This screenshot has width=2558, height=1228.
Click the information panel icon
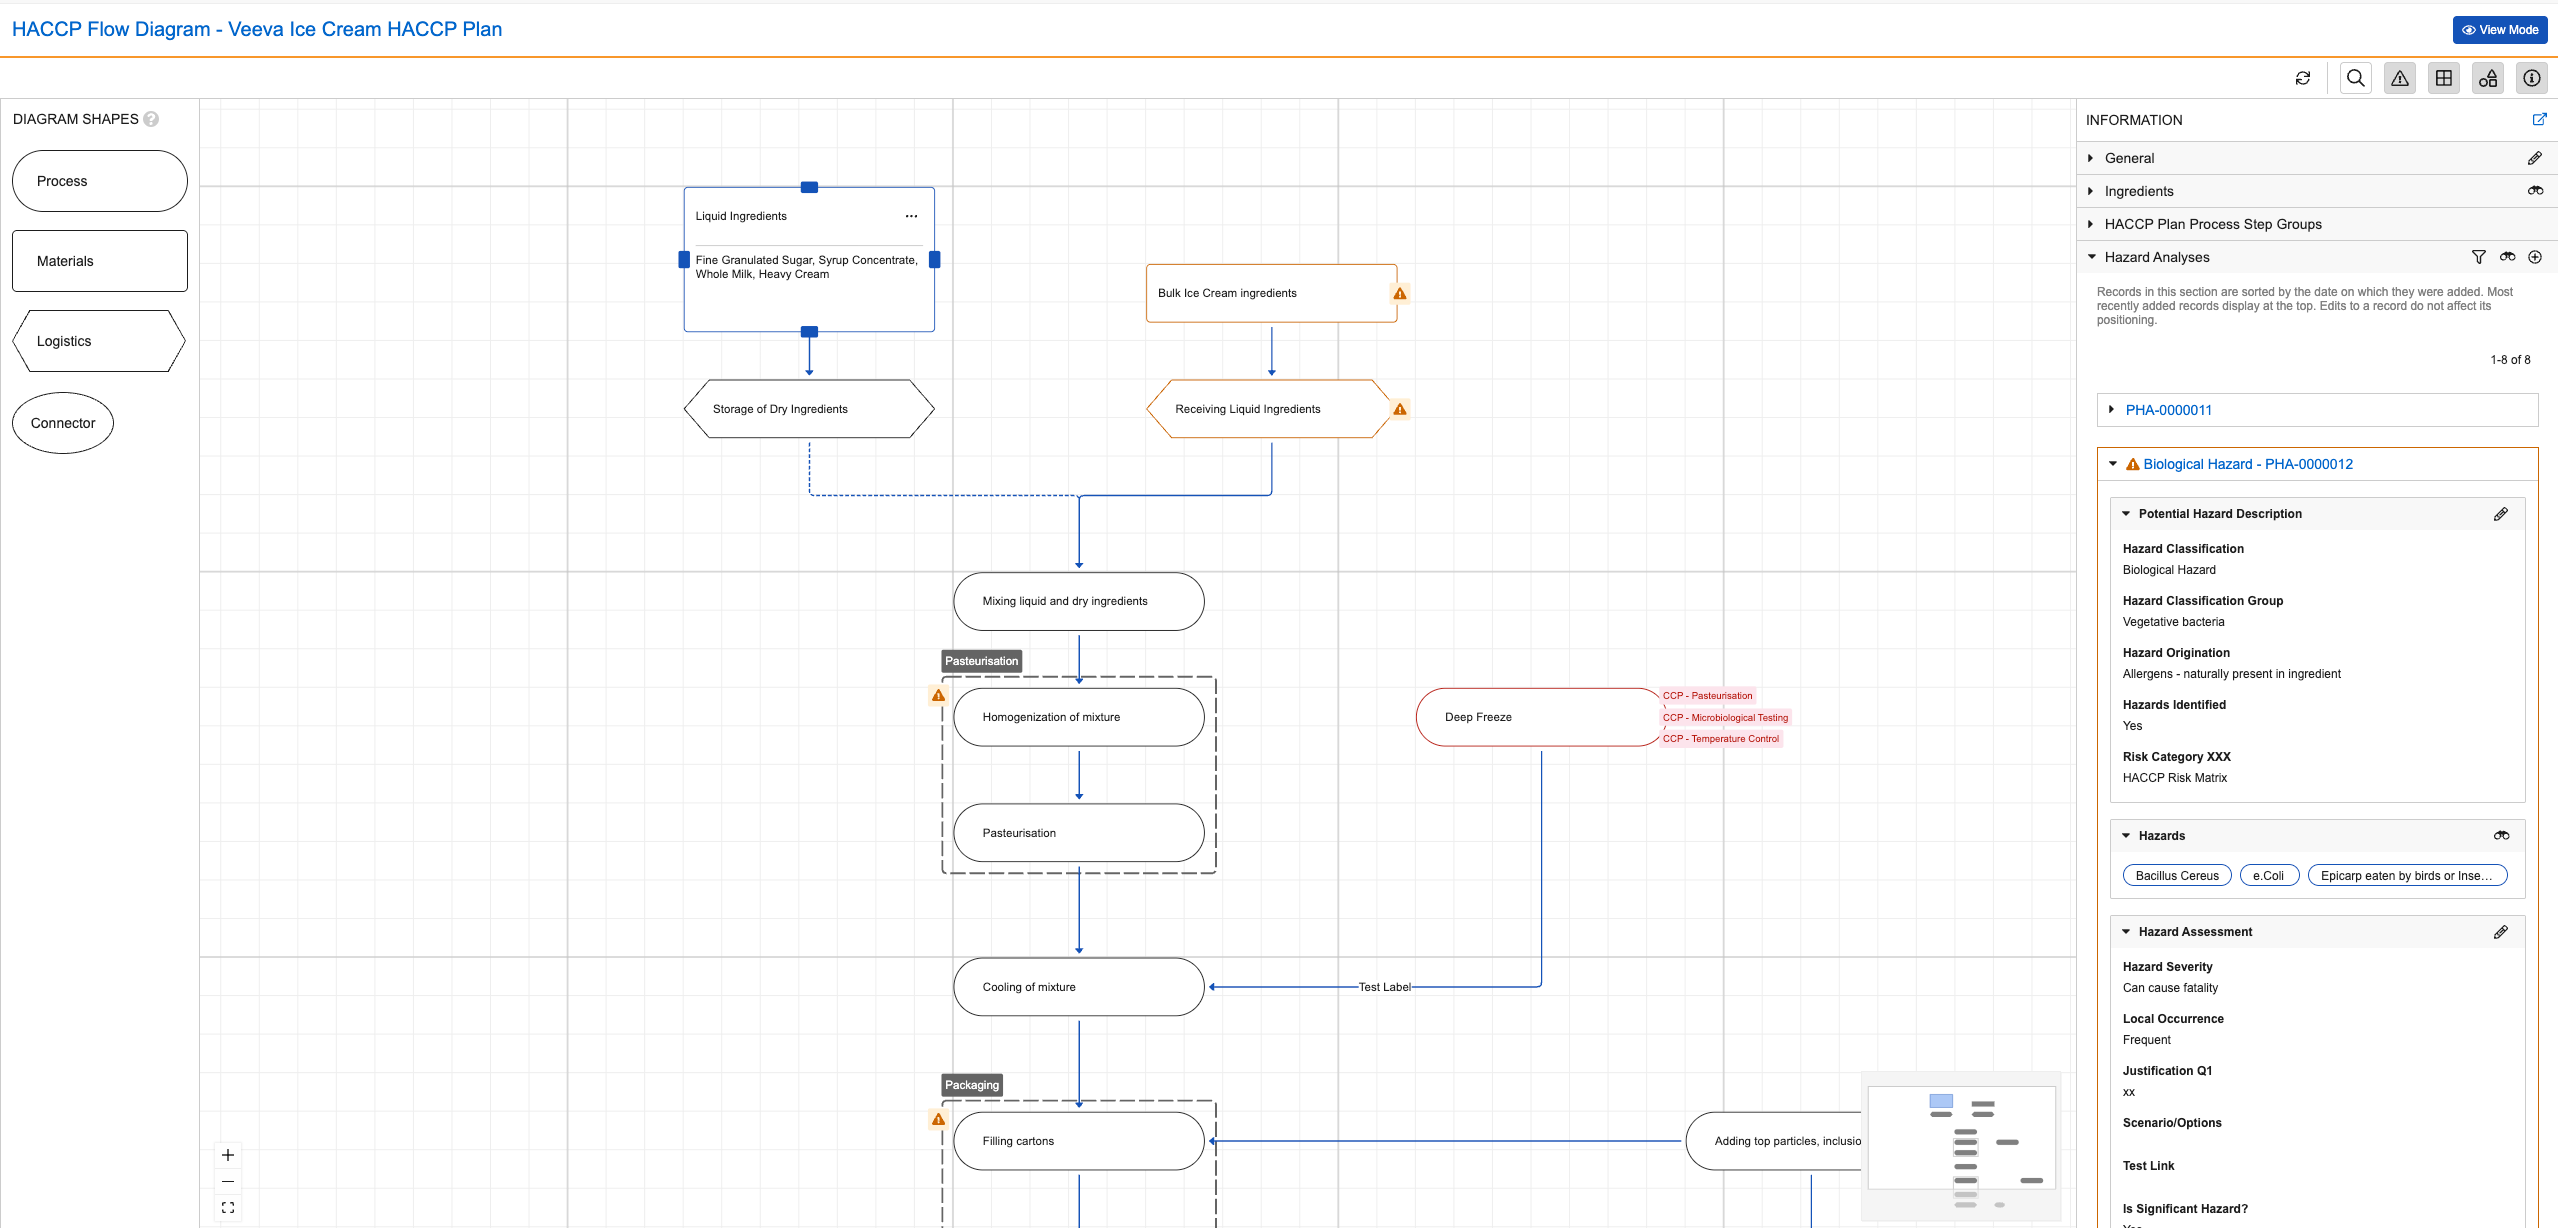click(x=2532, y=78)
